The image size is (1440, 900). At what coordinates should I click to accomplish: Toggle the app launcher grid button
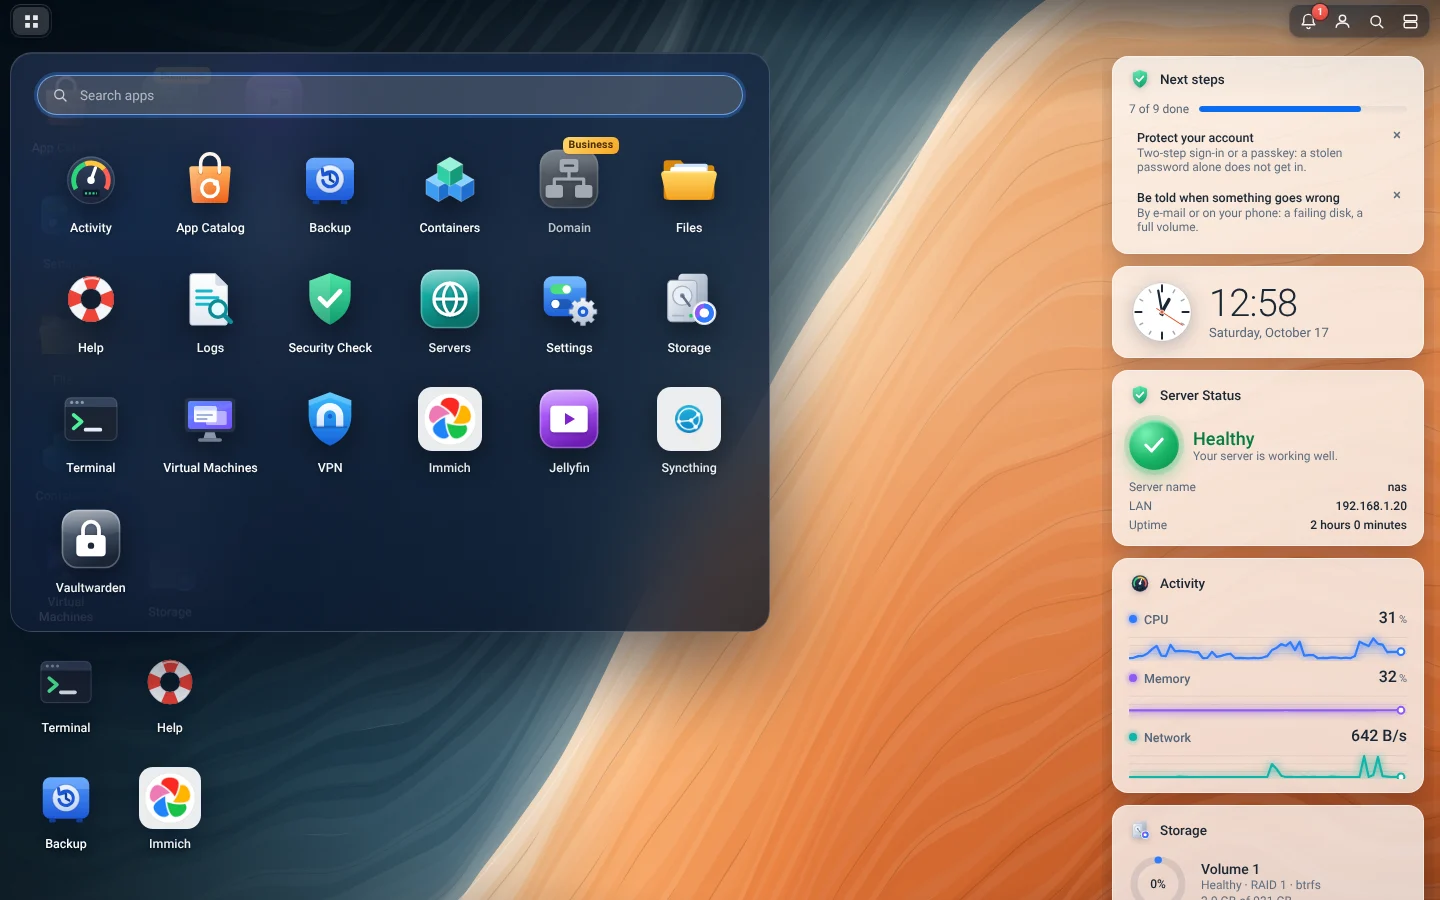pos(31,21)
